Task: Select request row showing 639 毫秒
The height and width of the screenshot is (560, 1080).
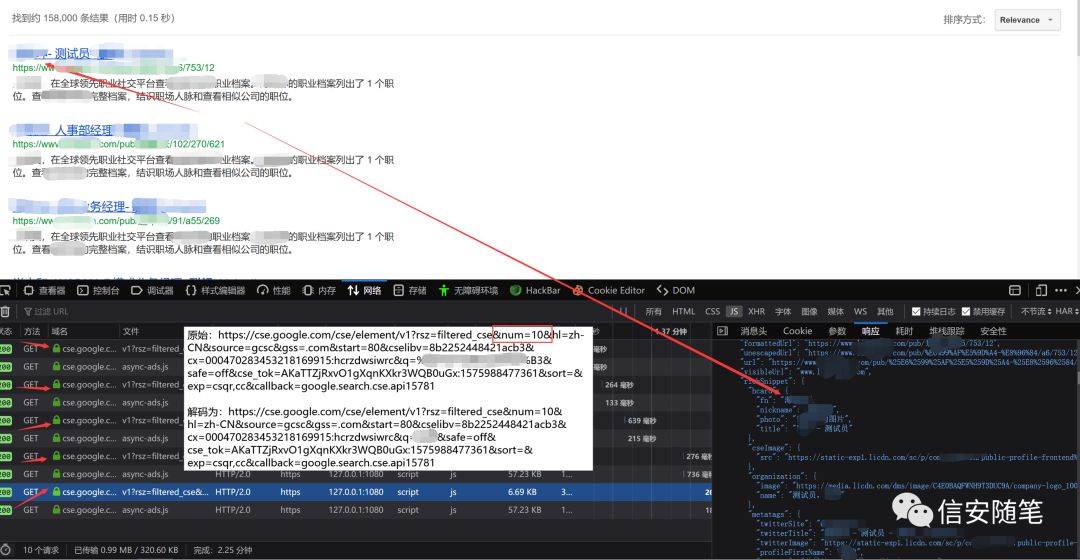Action: coord(356,421)
